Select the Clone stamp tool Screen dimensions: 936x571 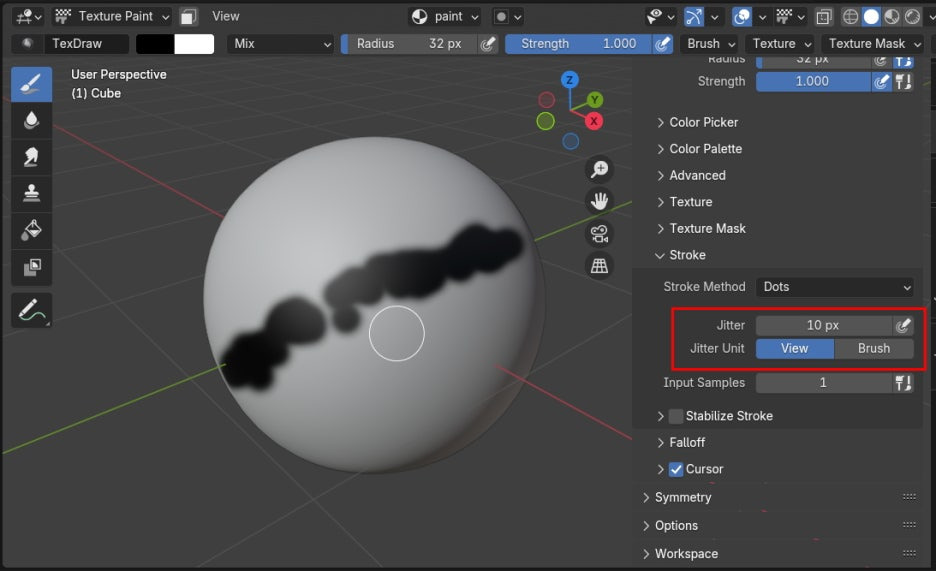coord(31,193)
